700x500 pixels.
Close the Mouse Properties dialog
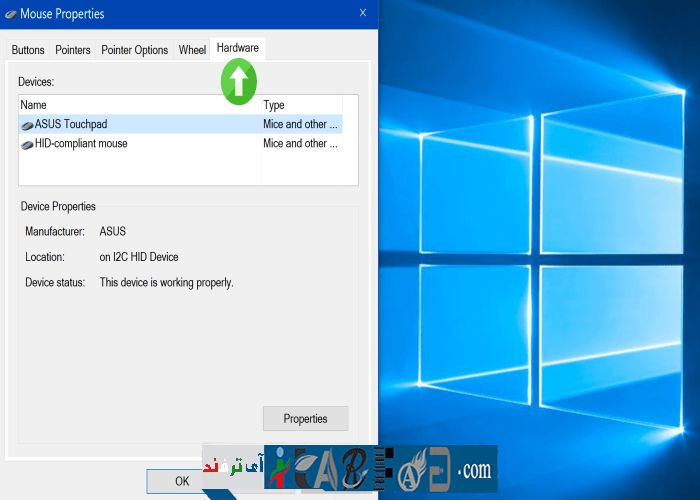point(361,14)
